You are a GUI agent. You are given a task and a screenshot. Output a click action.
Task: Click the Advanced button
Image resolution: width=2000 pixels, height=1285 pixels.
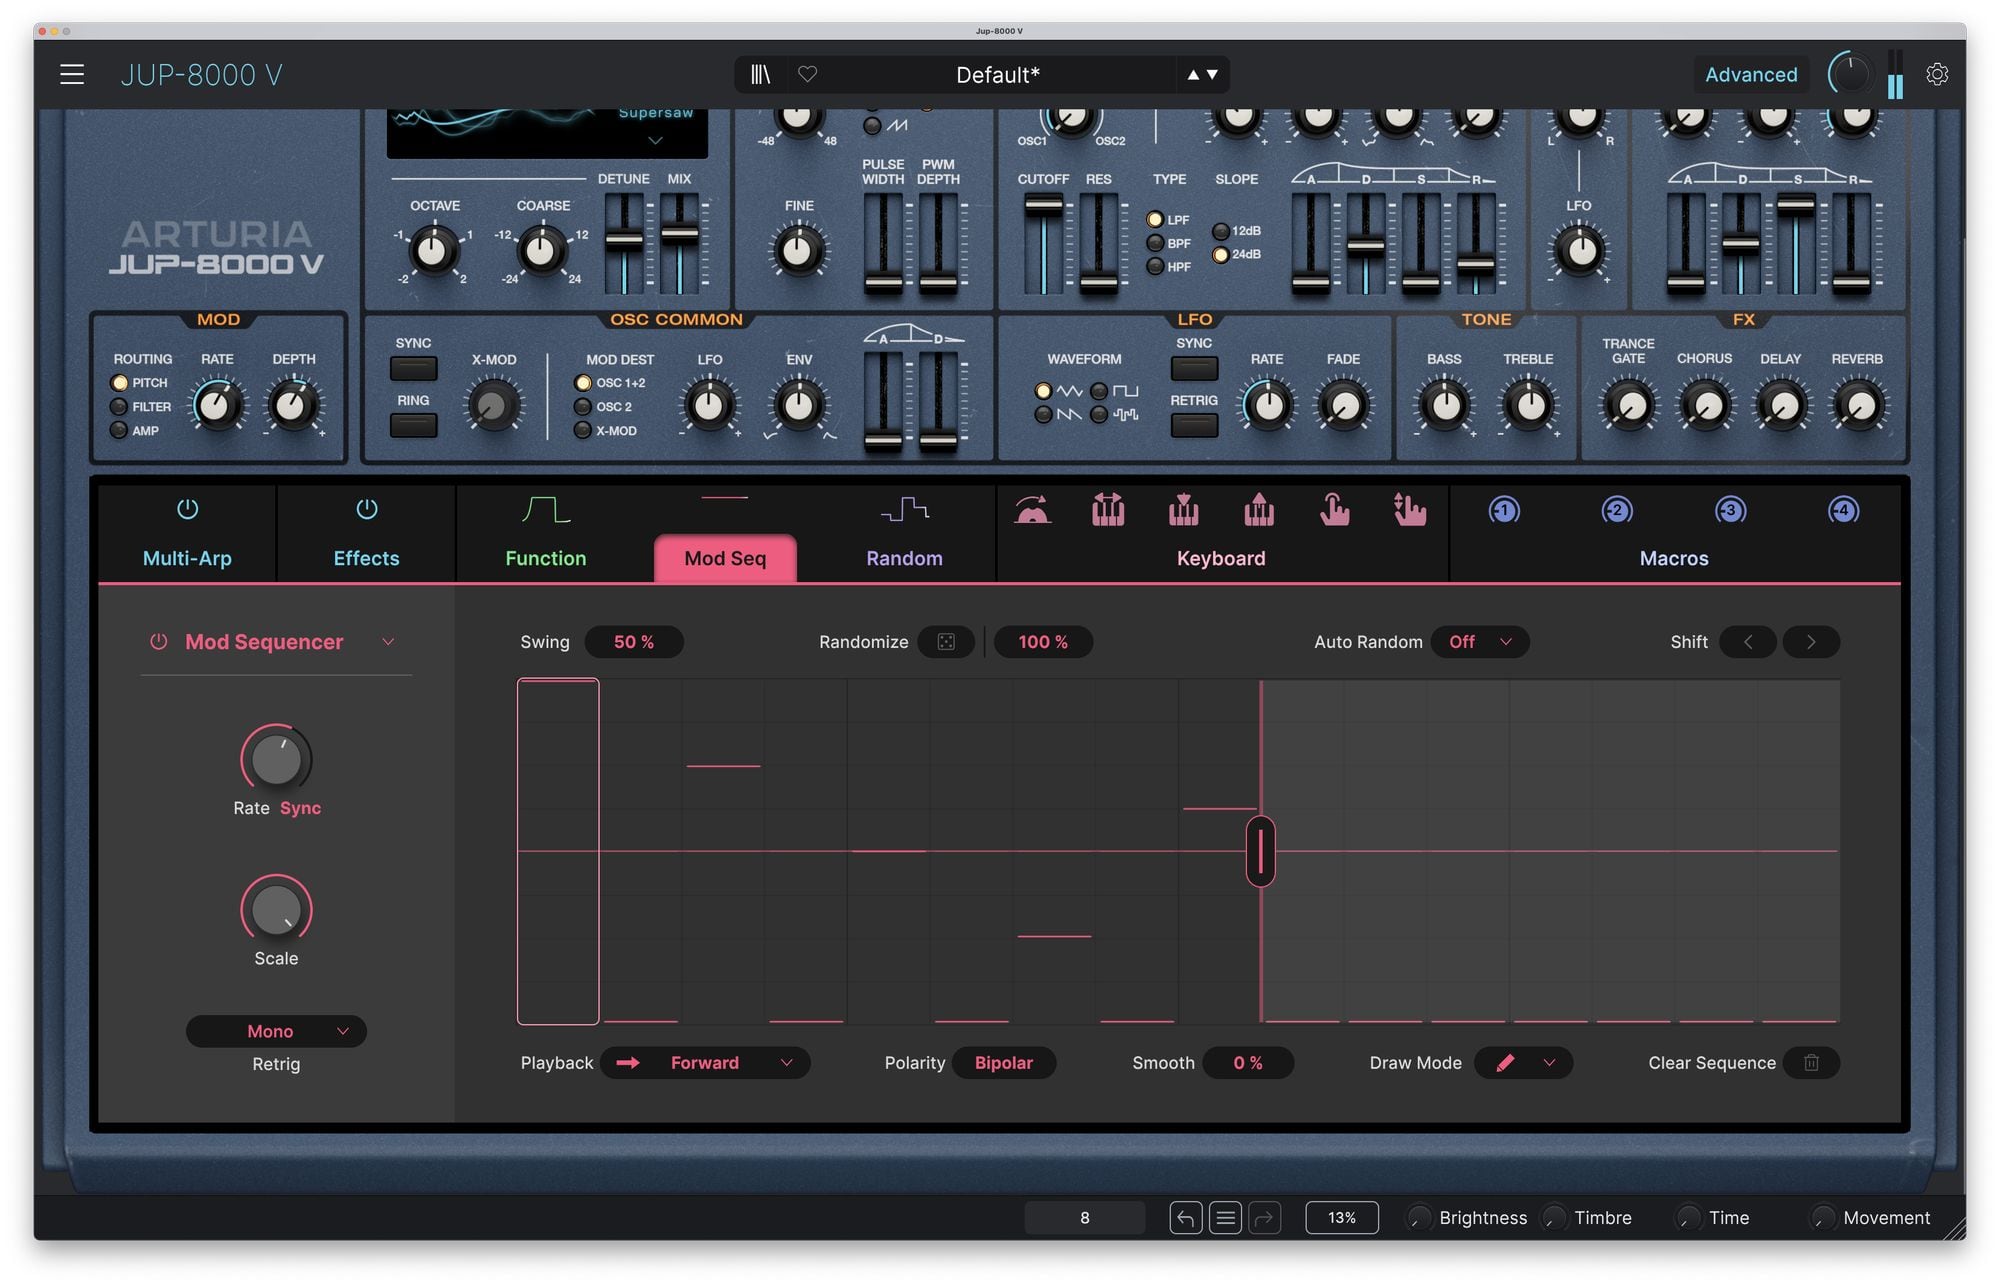[1750, 75]
